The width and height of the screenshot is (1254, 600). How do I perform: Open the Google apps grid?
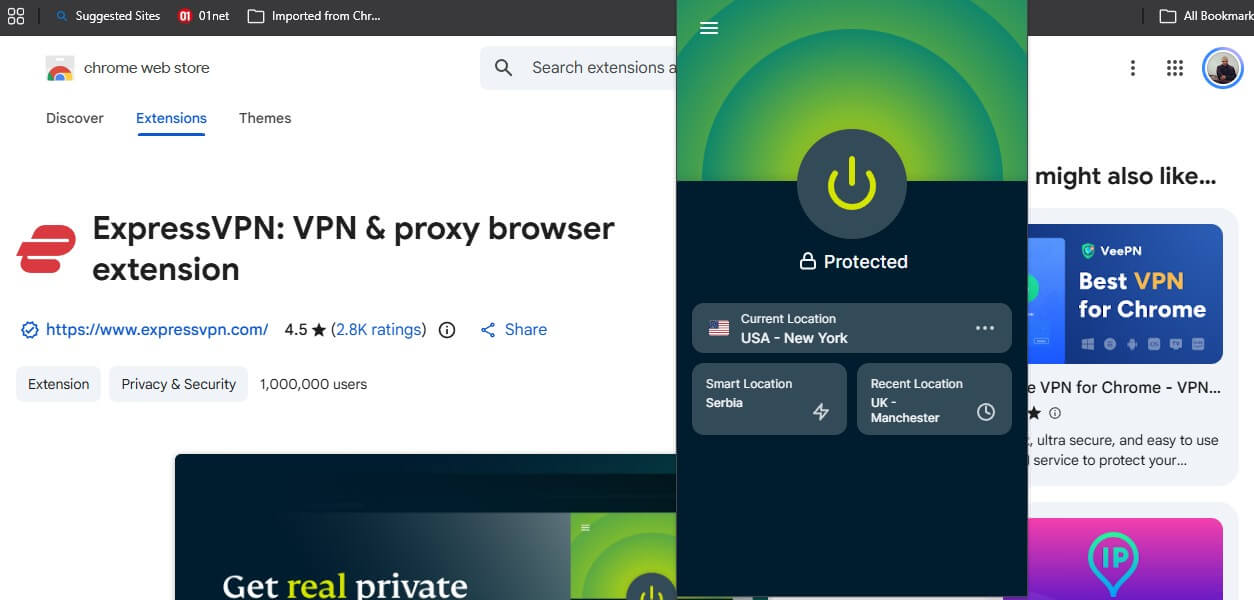pos(1175,68)
